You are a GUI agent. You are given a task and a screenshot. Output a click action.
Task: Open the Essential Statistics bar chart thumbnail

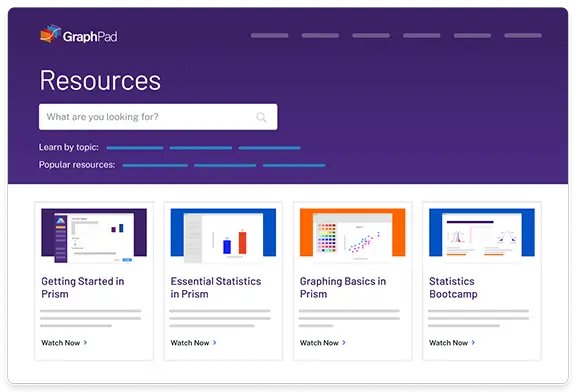pos(223,235)
